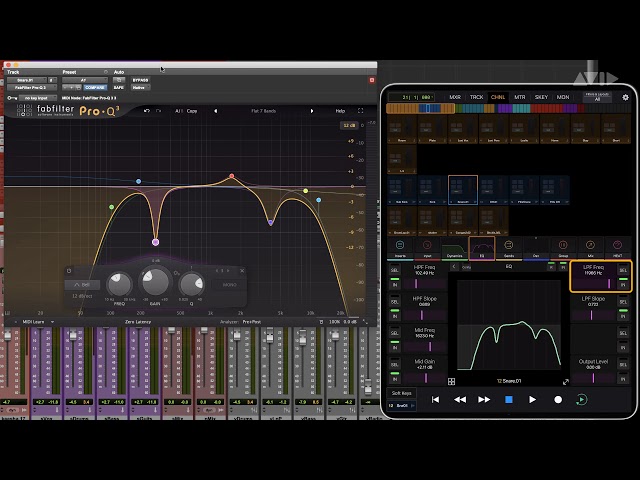The width and height of the screenshot is (640, 480).
Task: Toggle HPF Slope IN switch
Action: 395,316
